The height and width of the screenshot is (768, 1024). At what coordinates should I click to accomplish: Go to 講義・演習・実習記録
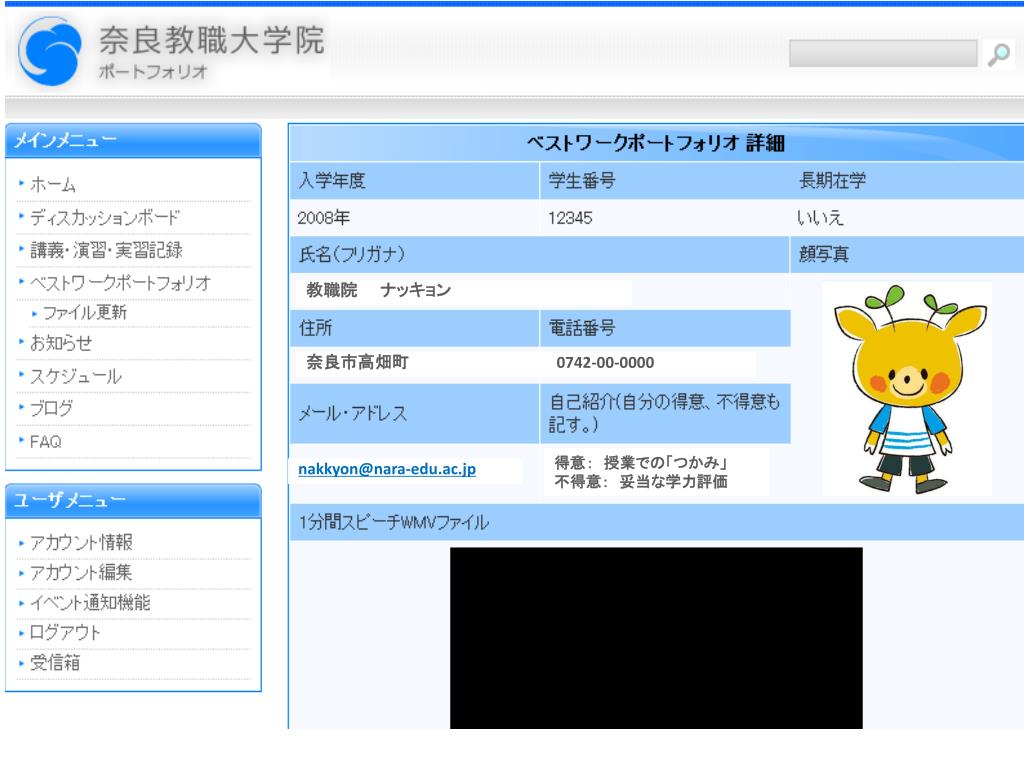(106, 250)
